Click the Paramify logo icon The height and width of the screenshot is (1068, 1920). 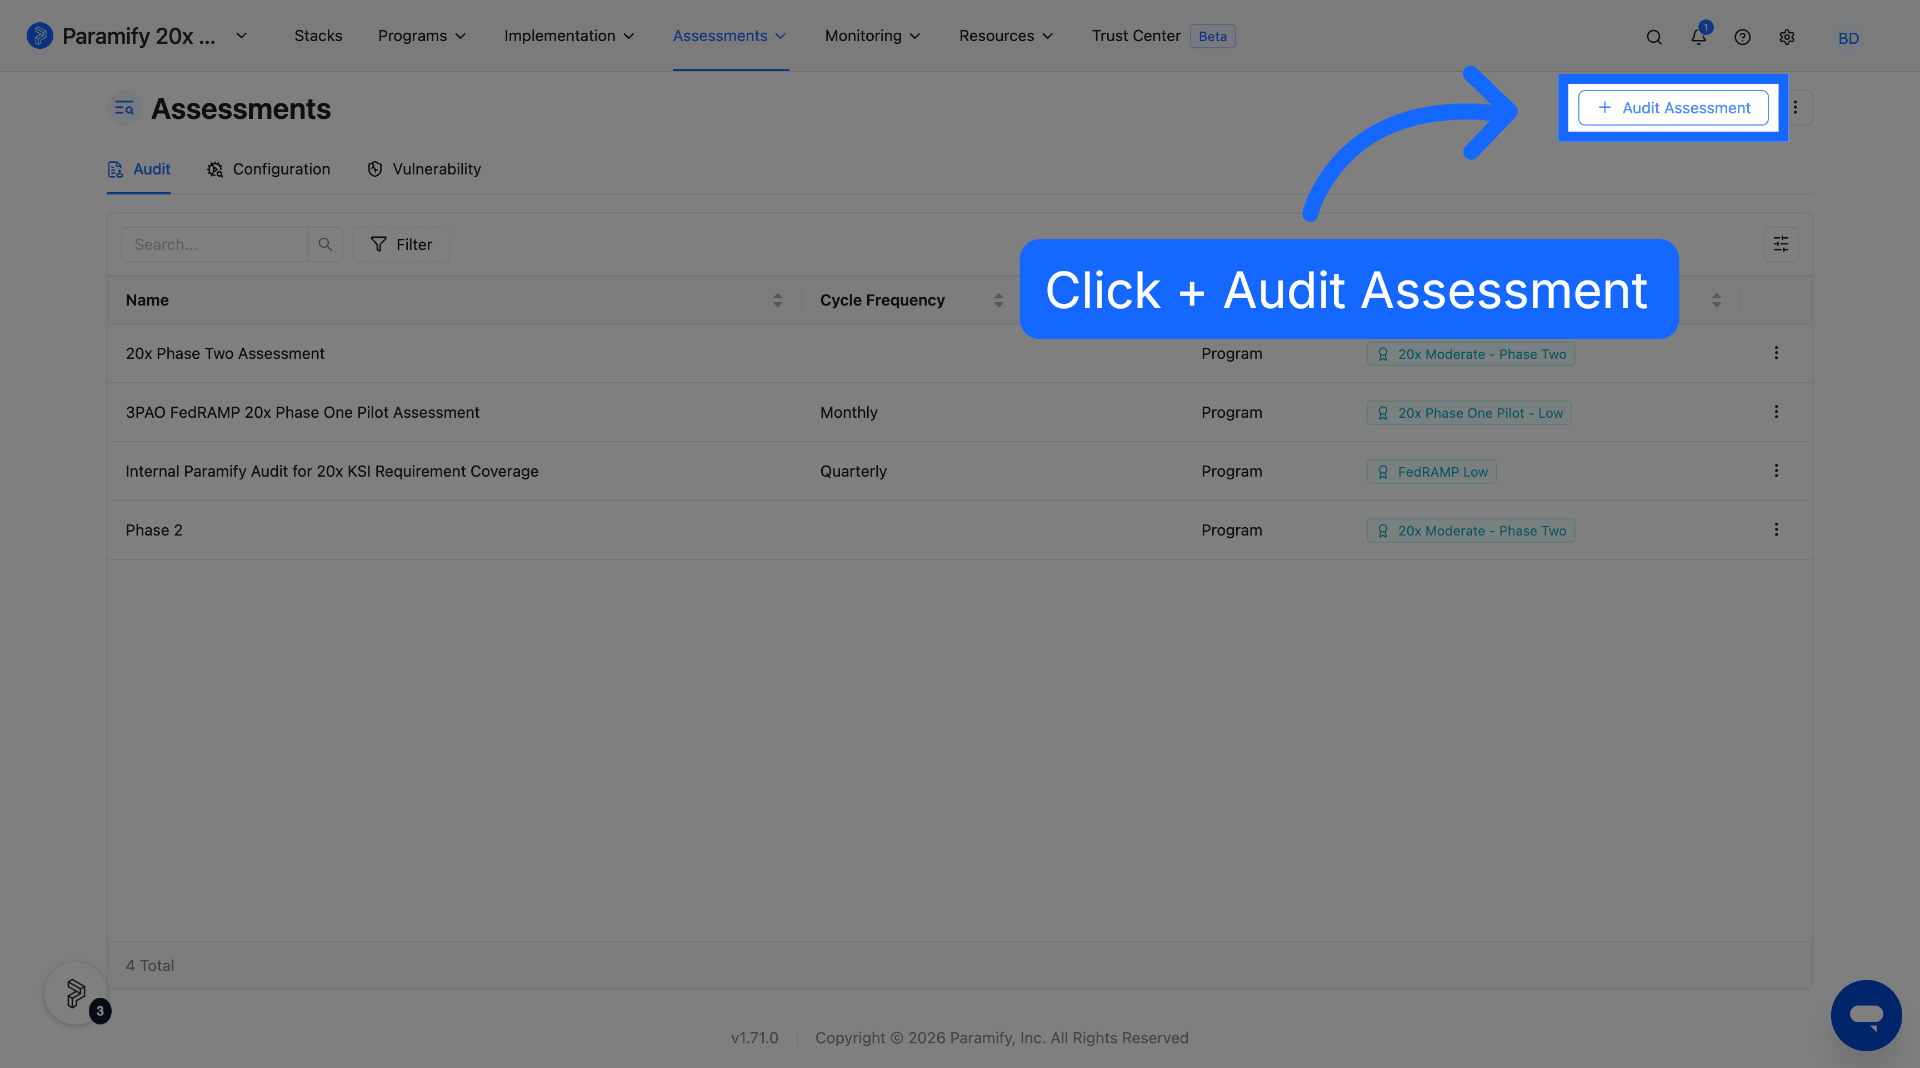[x=40, y=36]
